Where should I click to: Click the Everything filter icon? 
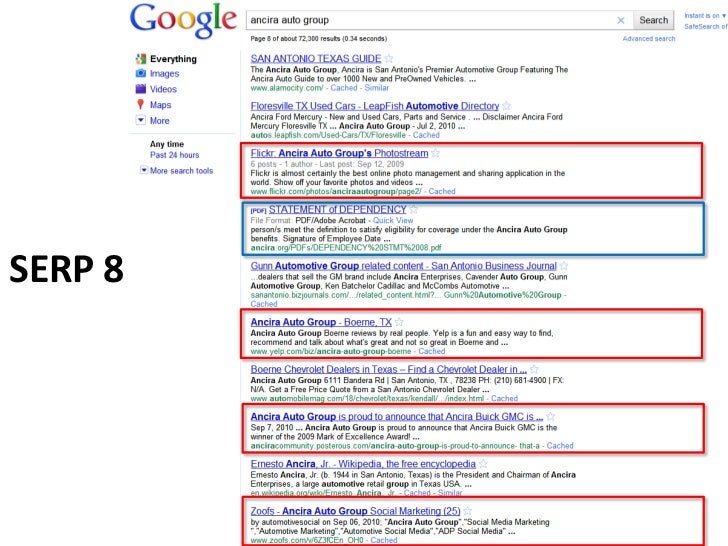141,59
